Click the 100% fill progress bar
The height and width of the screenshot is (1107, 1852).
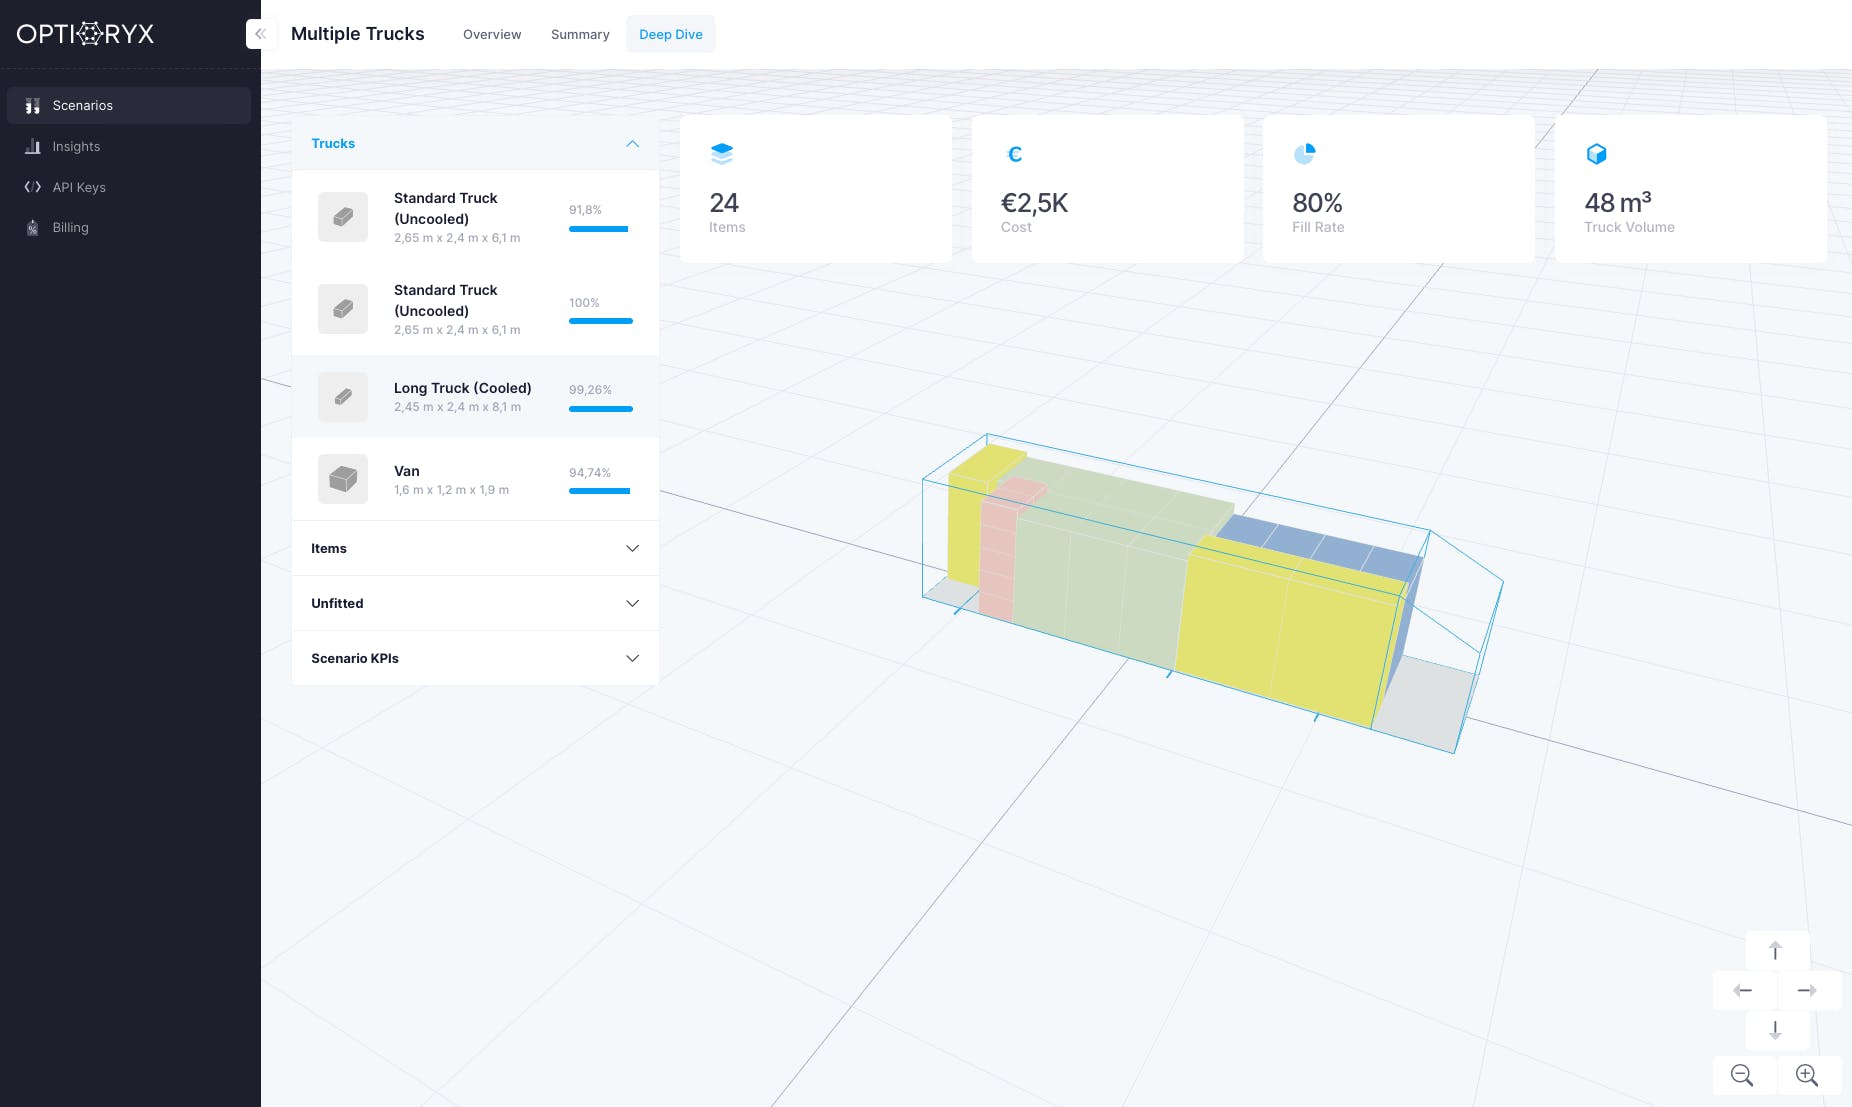coord(601,321)
